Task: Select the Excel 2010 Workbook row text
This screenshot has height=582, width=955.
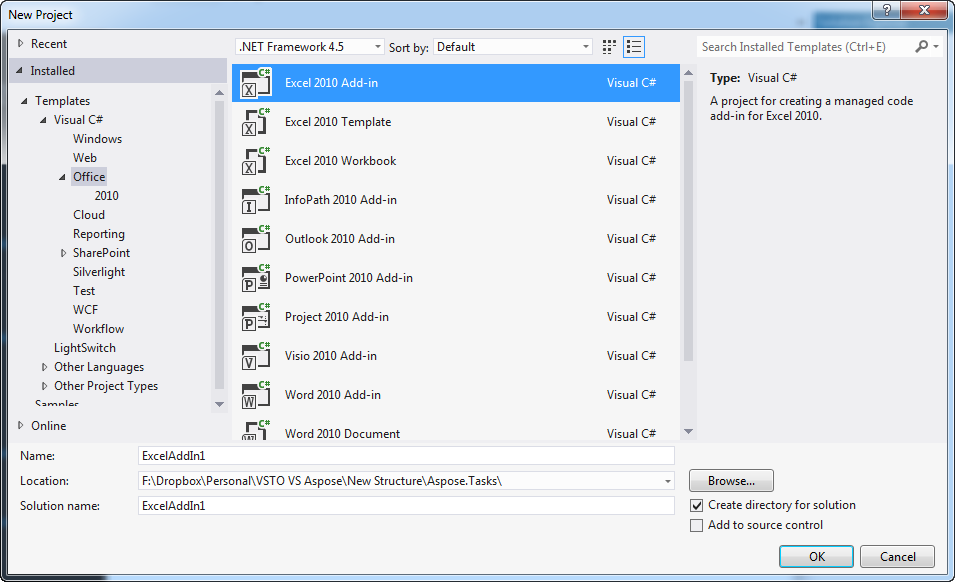Action: [x=340, y=161]
